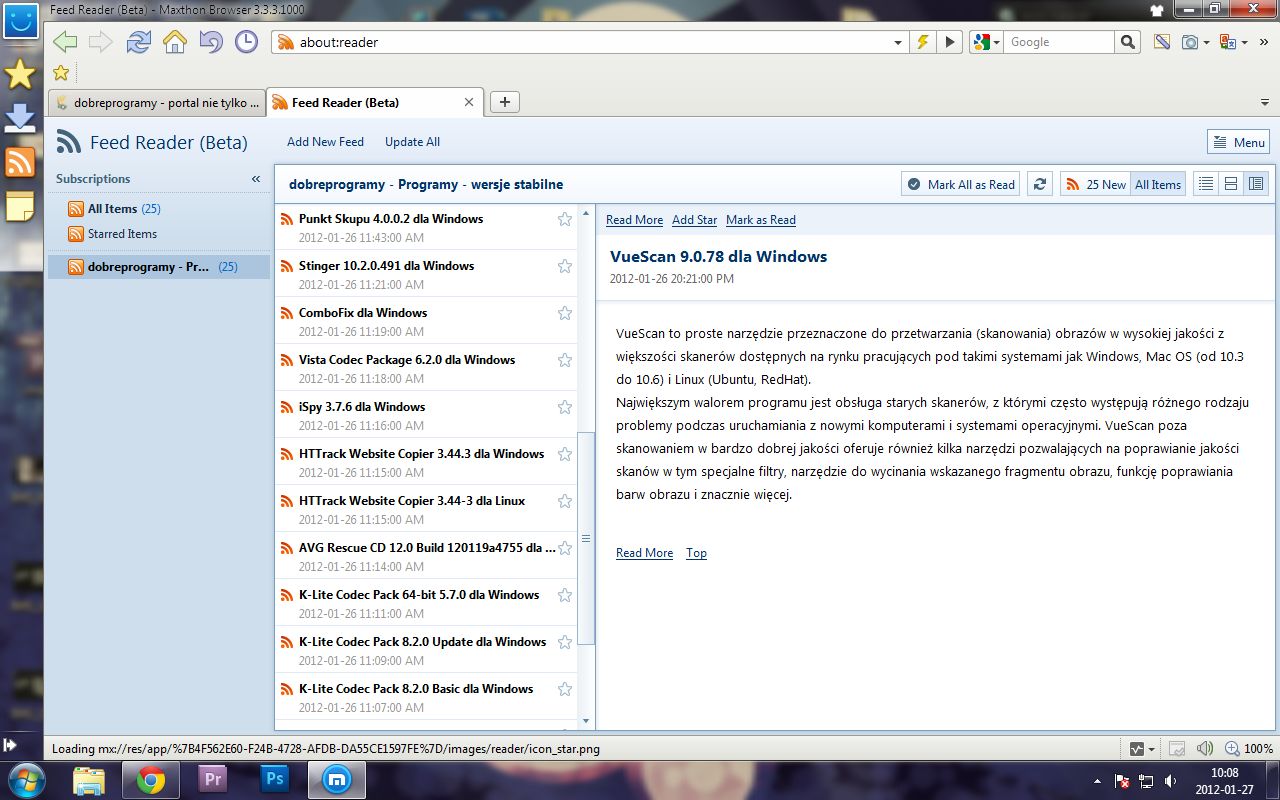Click the lightning bolt engine switch icon
The width and height of the screenshot is (1280, 800).
[923, 42]
